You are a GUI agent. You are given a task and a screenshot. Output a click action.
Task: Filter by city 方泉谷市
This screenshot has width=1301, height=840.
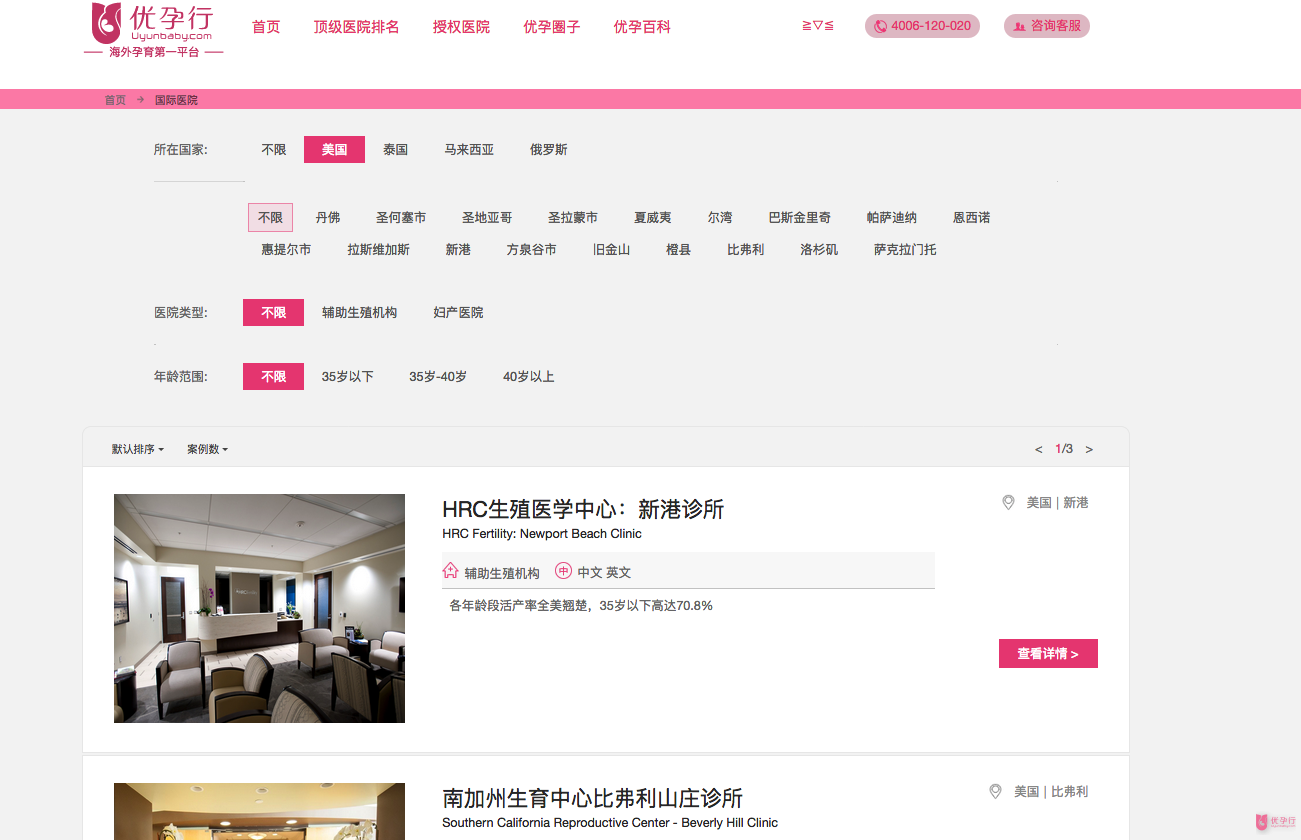click(x=532, y=250)
